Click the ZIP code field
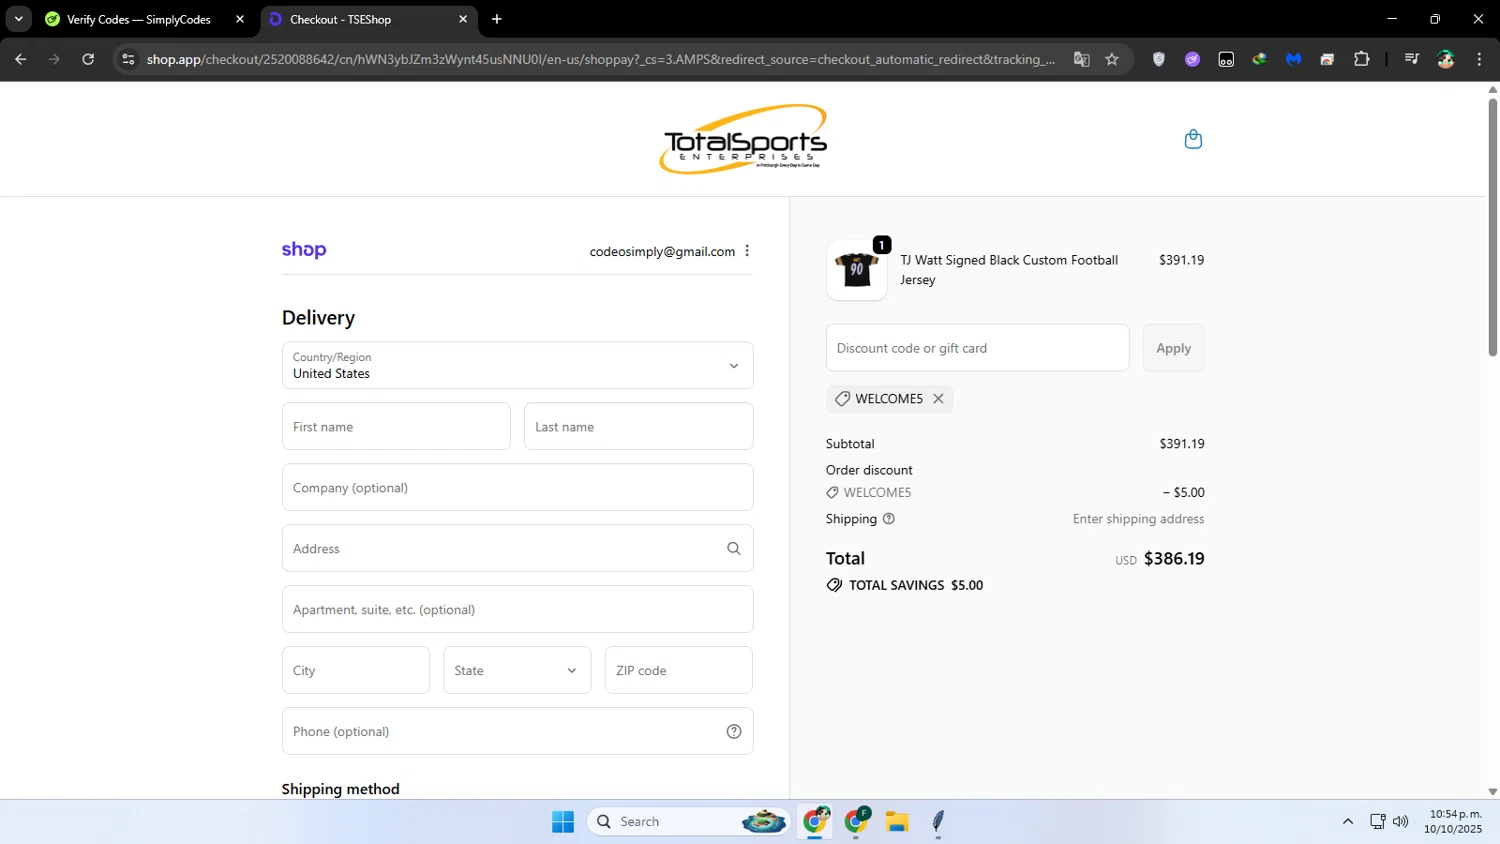This screenshot has height=844, width=1500. tap(679, 670)
